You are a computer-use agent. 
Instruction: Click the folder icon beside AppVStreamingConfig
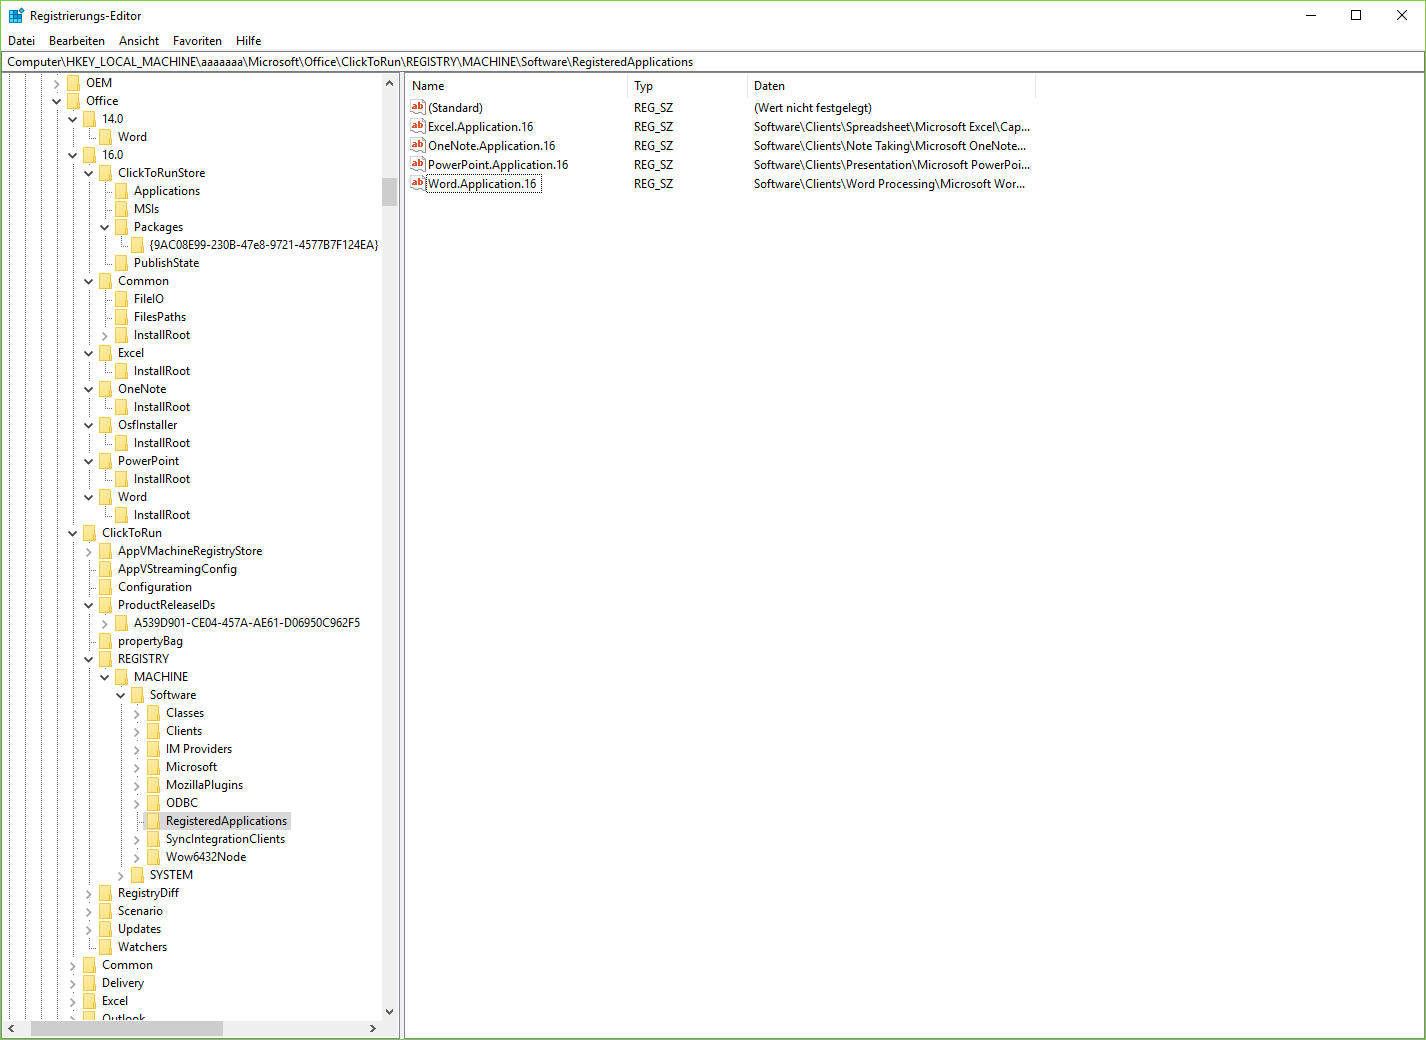(105, 569)
